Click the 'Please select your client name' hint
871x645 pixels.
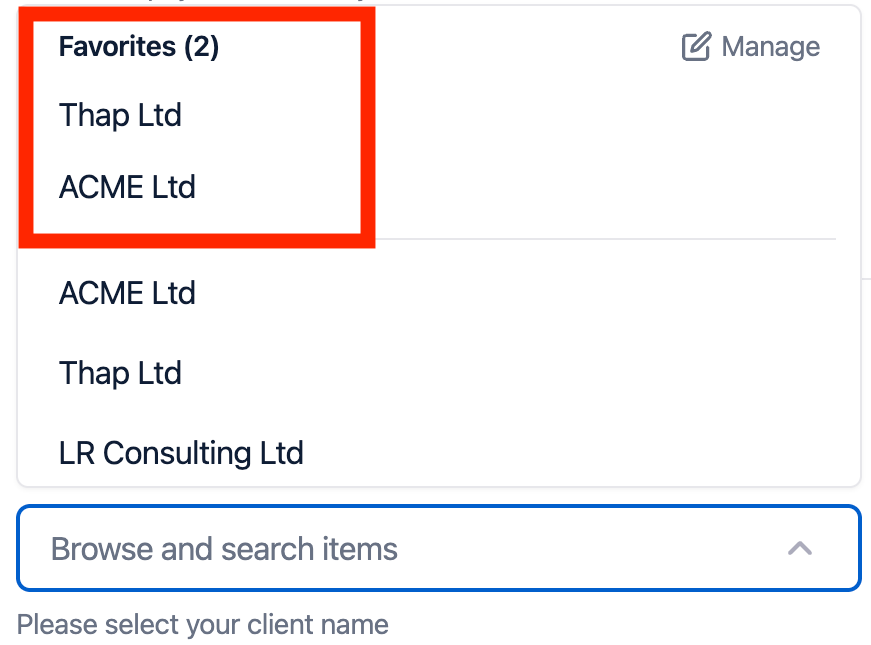point(203,625)
